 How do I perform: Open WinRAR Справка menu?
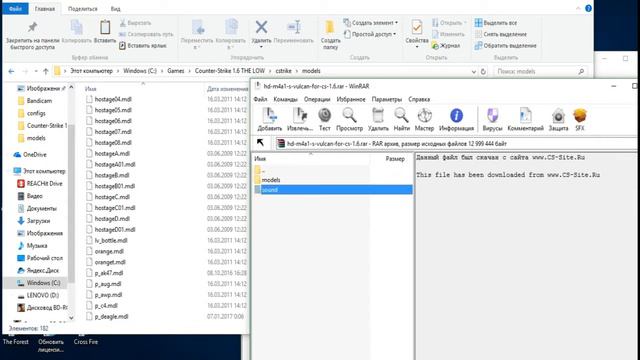tap(419, 99)
